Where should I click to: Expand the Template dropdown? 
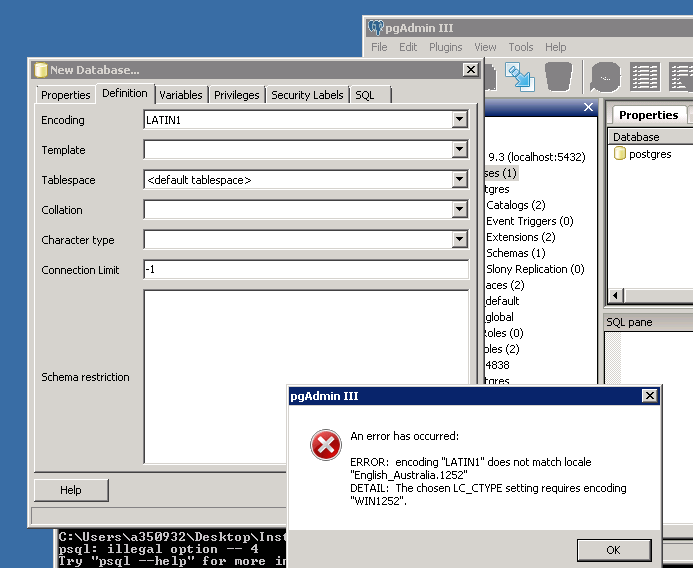point(459,150)
